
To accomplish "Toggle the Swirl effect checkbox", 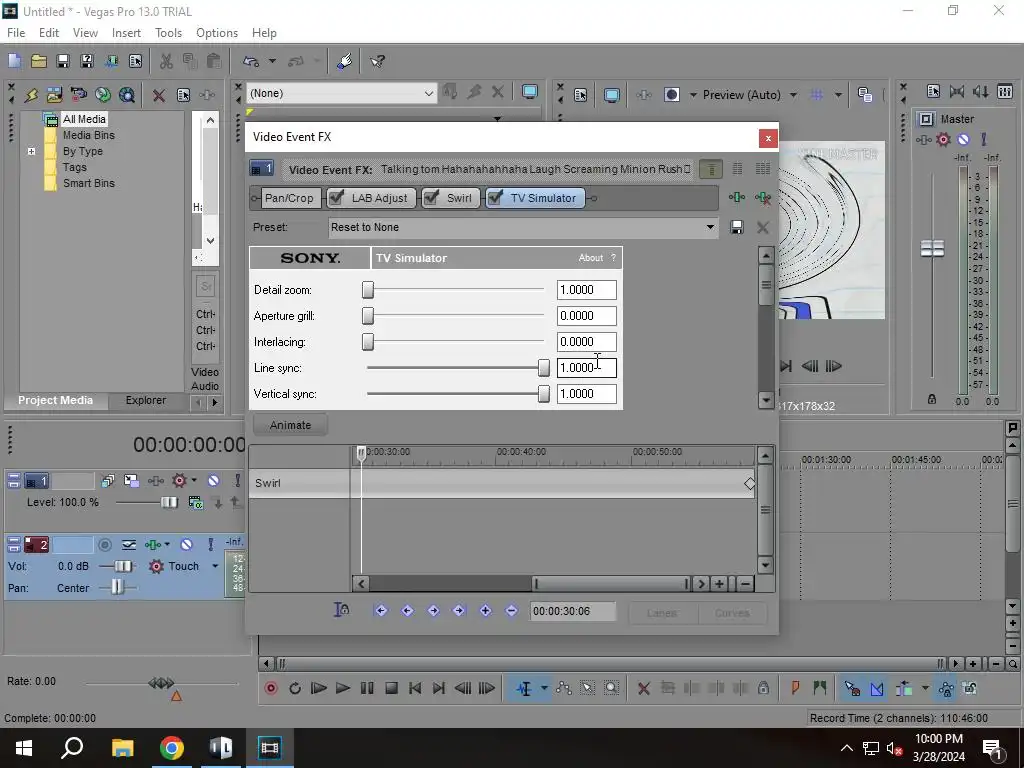I will click(x=432, y=198).
